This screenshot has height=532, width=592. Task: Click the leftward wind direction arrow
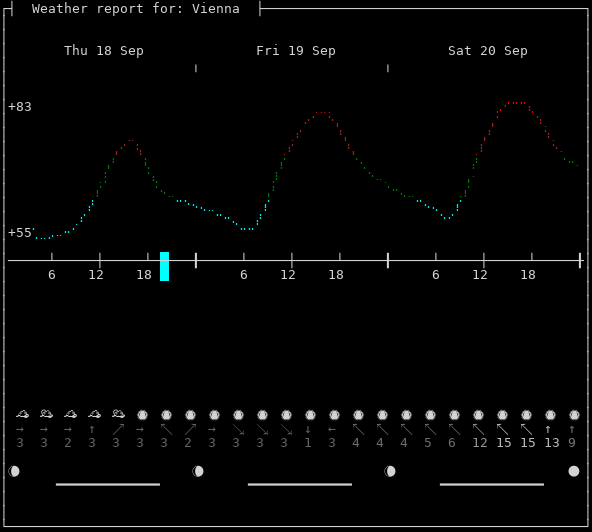pos(332,429)
